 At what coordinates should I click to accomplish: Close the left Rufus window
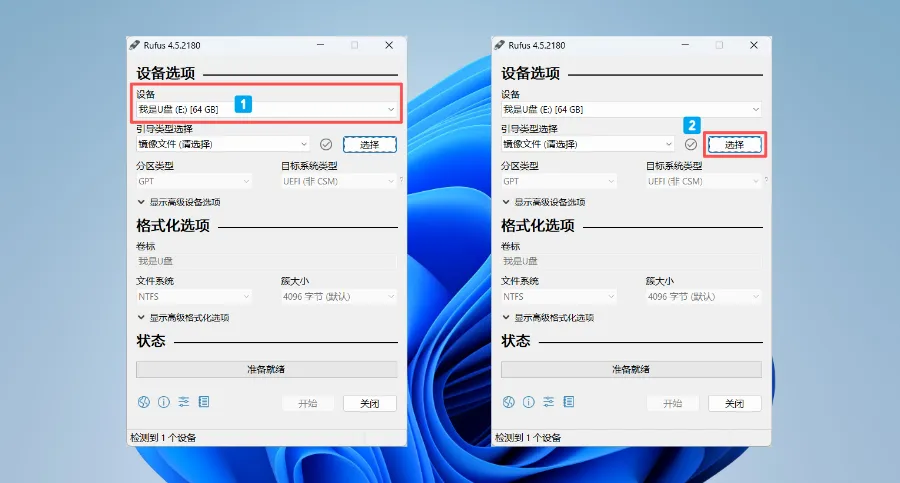click(389, 45)
